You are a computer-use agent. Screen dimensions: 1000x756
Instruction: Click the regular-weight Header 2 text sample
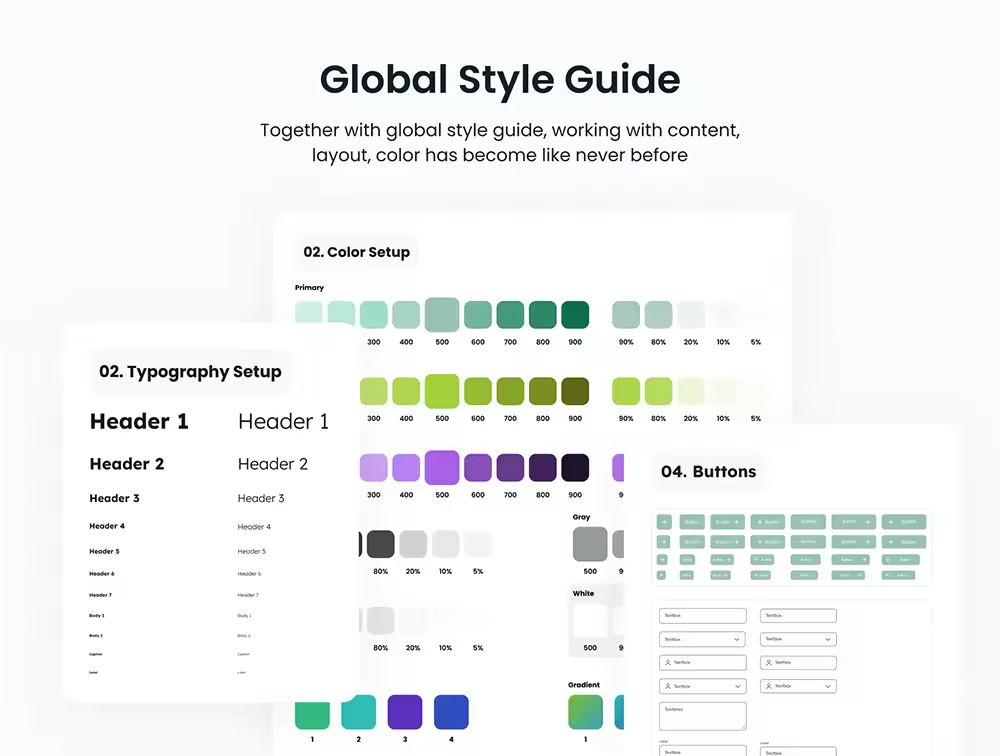(272, 464)
